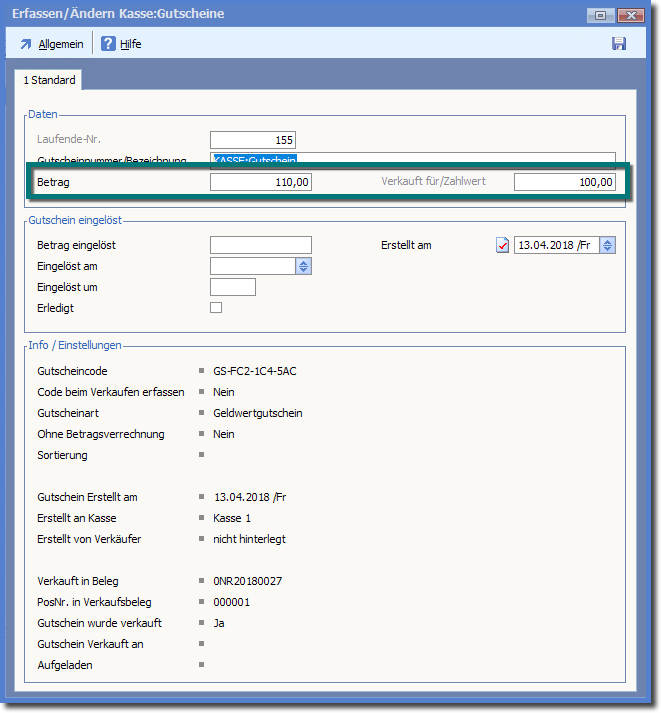
Task: Click the spinner arrows on Erstellt am date
Action: point(608,245)
